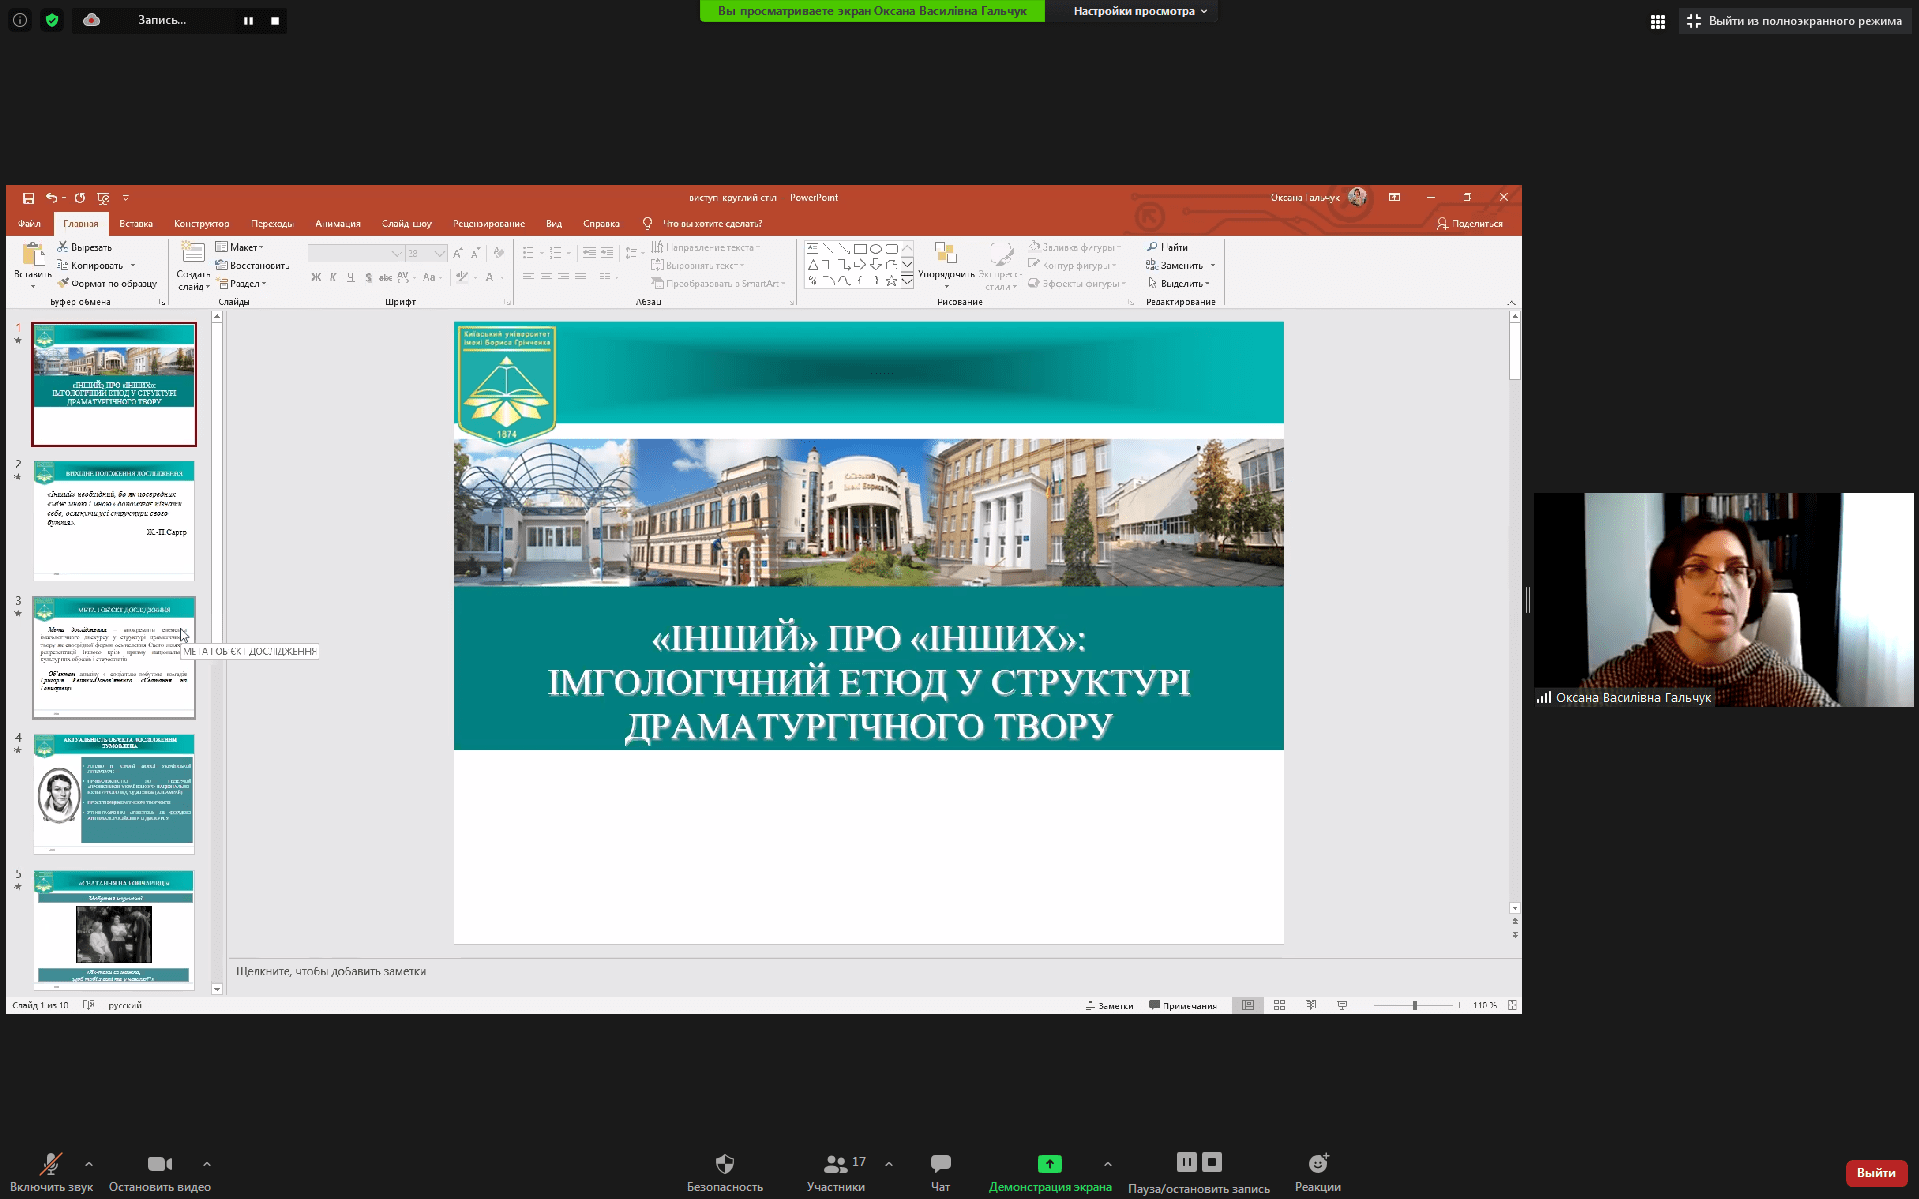Open options arrow beside Демонстрация экрана
Screen dimensions: 1919x1199
tap(1107, 1164)
